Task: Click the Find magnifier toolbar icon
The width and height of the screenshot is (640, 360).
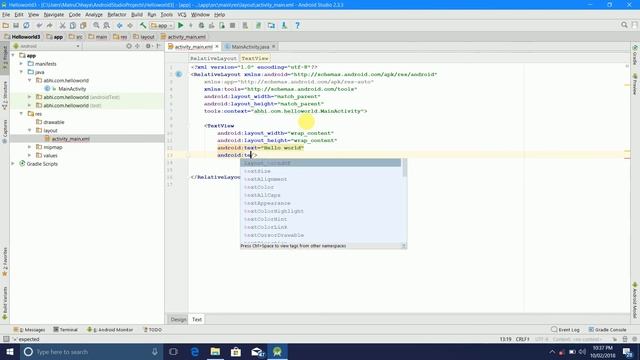Action: [96, 25]
